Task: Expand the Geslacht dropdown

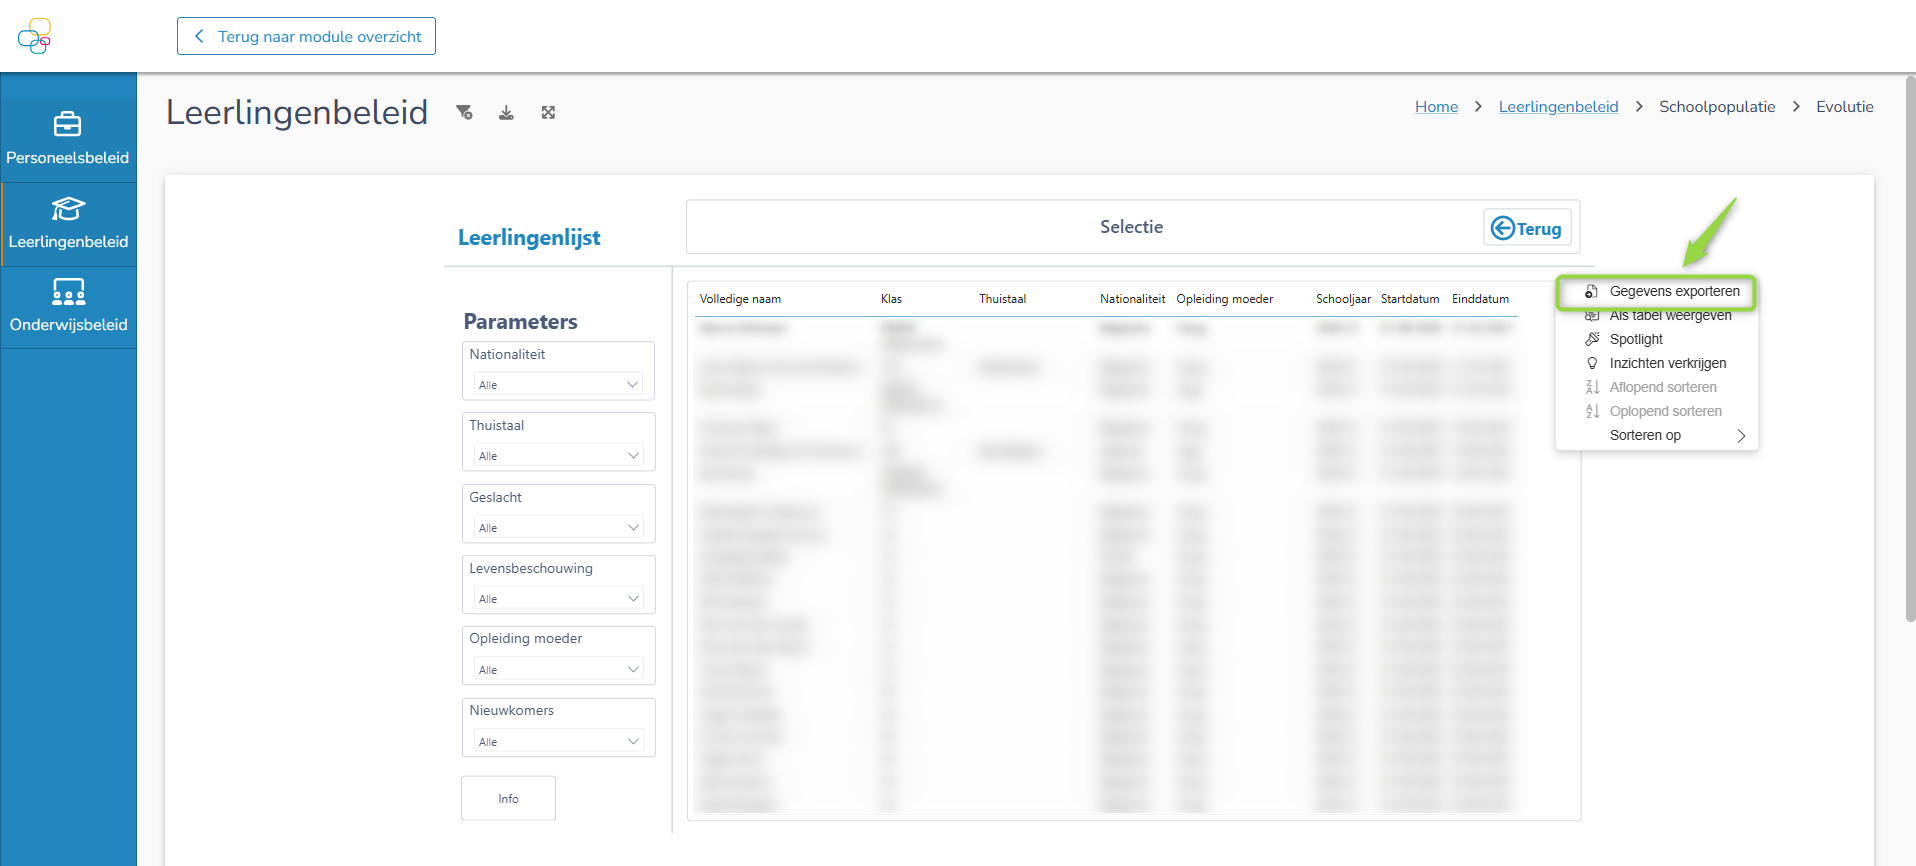Action: 558,528
